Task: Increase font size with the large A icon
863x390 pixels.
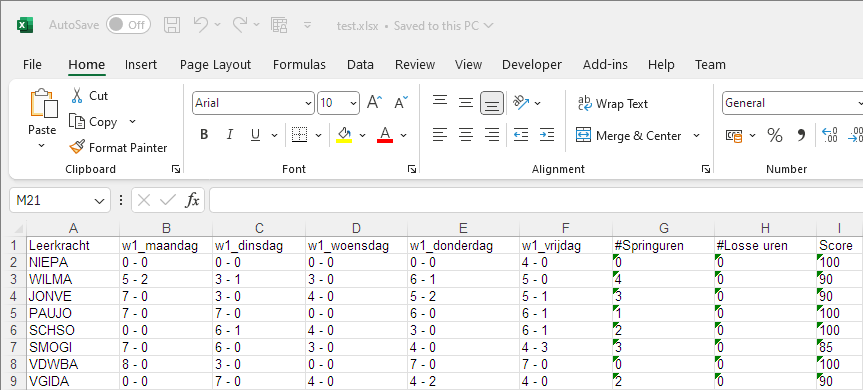Action: point(374,102)
